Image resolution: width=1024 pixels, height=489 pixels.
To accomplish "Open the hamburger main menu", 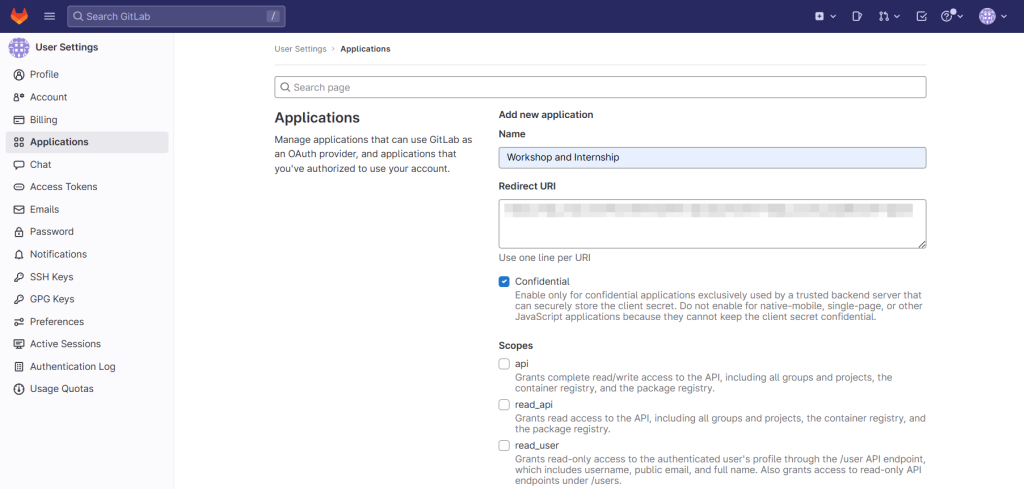I will [49, 16].
